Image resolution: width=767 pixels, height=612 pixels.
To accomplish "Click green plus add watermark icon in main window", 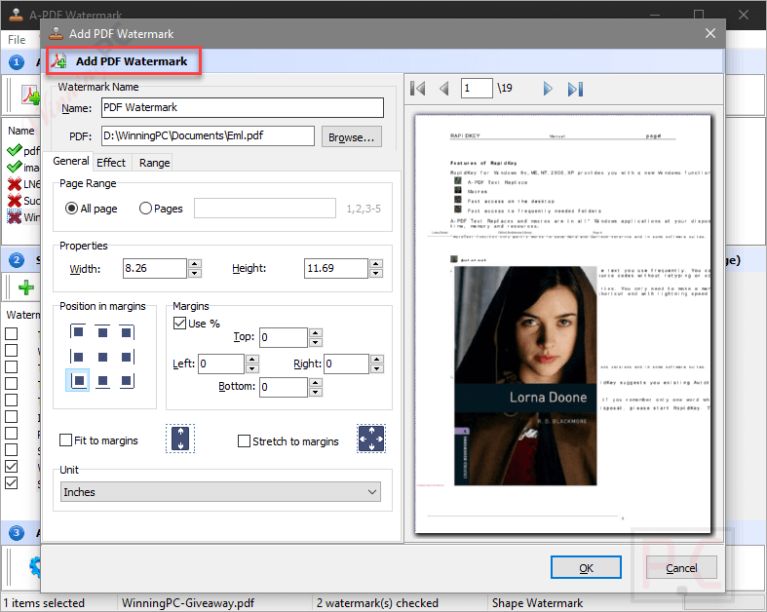I will [26, 288].
